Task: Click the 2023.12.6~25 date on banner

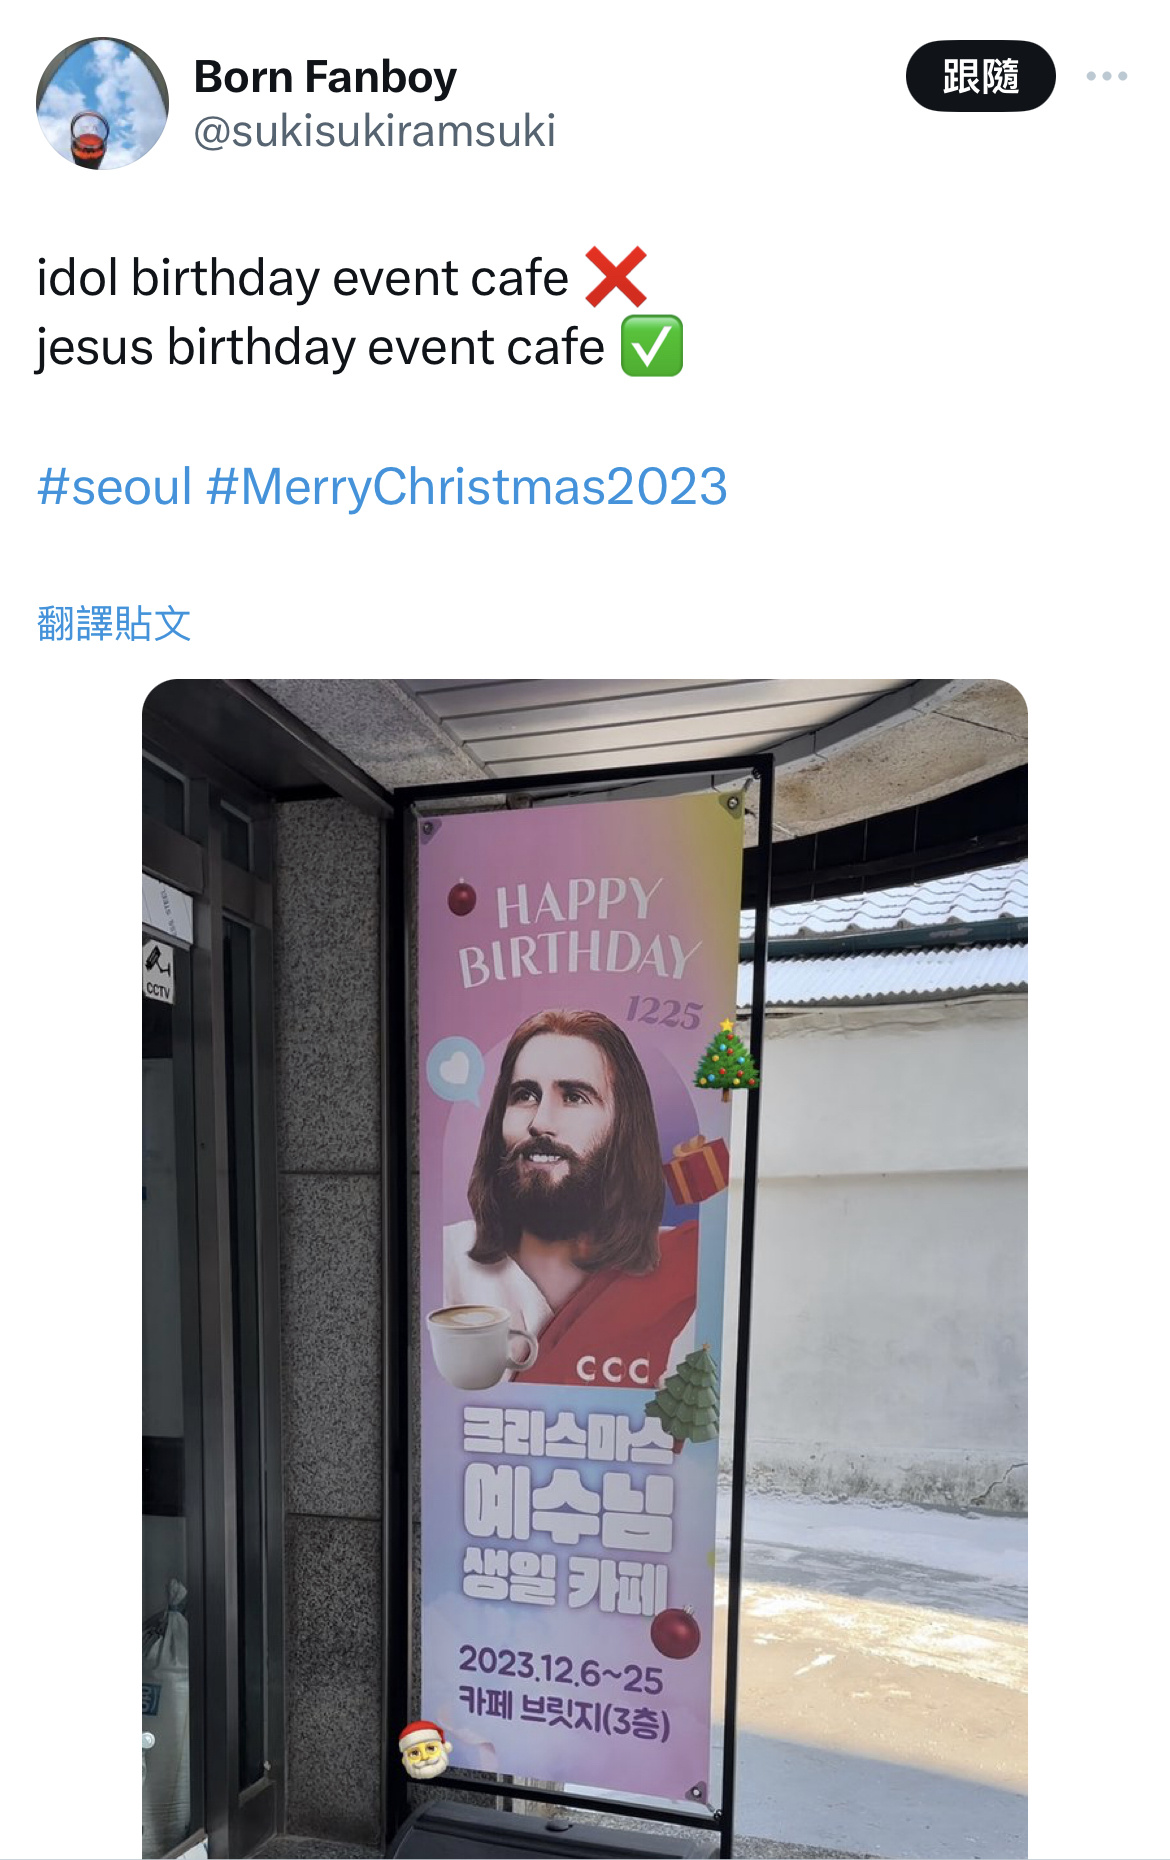Action: click(561, 1668)
